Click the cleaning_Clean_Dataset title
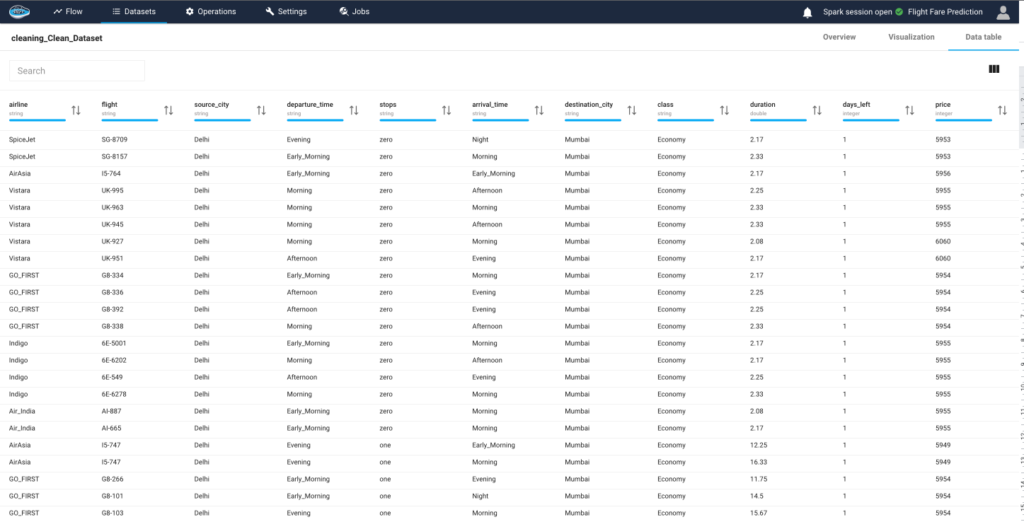The height and width of the screenshot is (522, 1024). click(x=57, y=39)
